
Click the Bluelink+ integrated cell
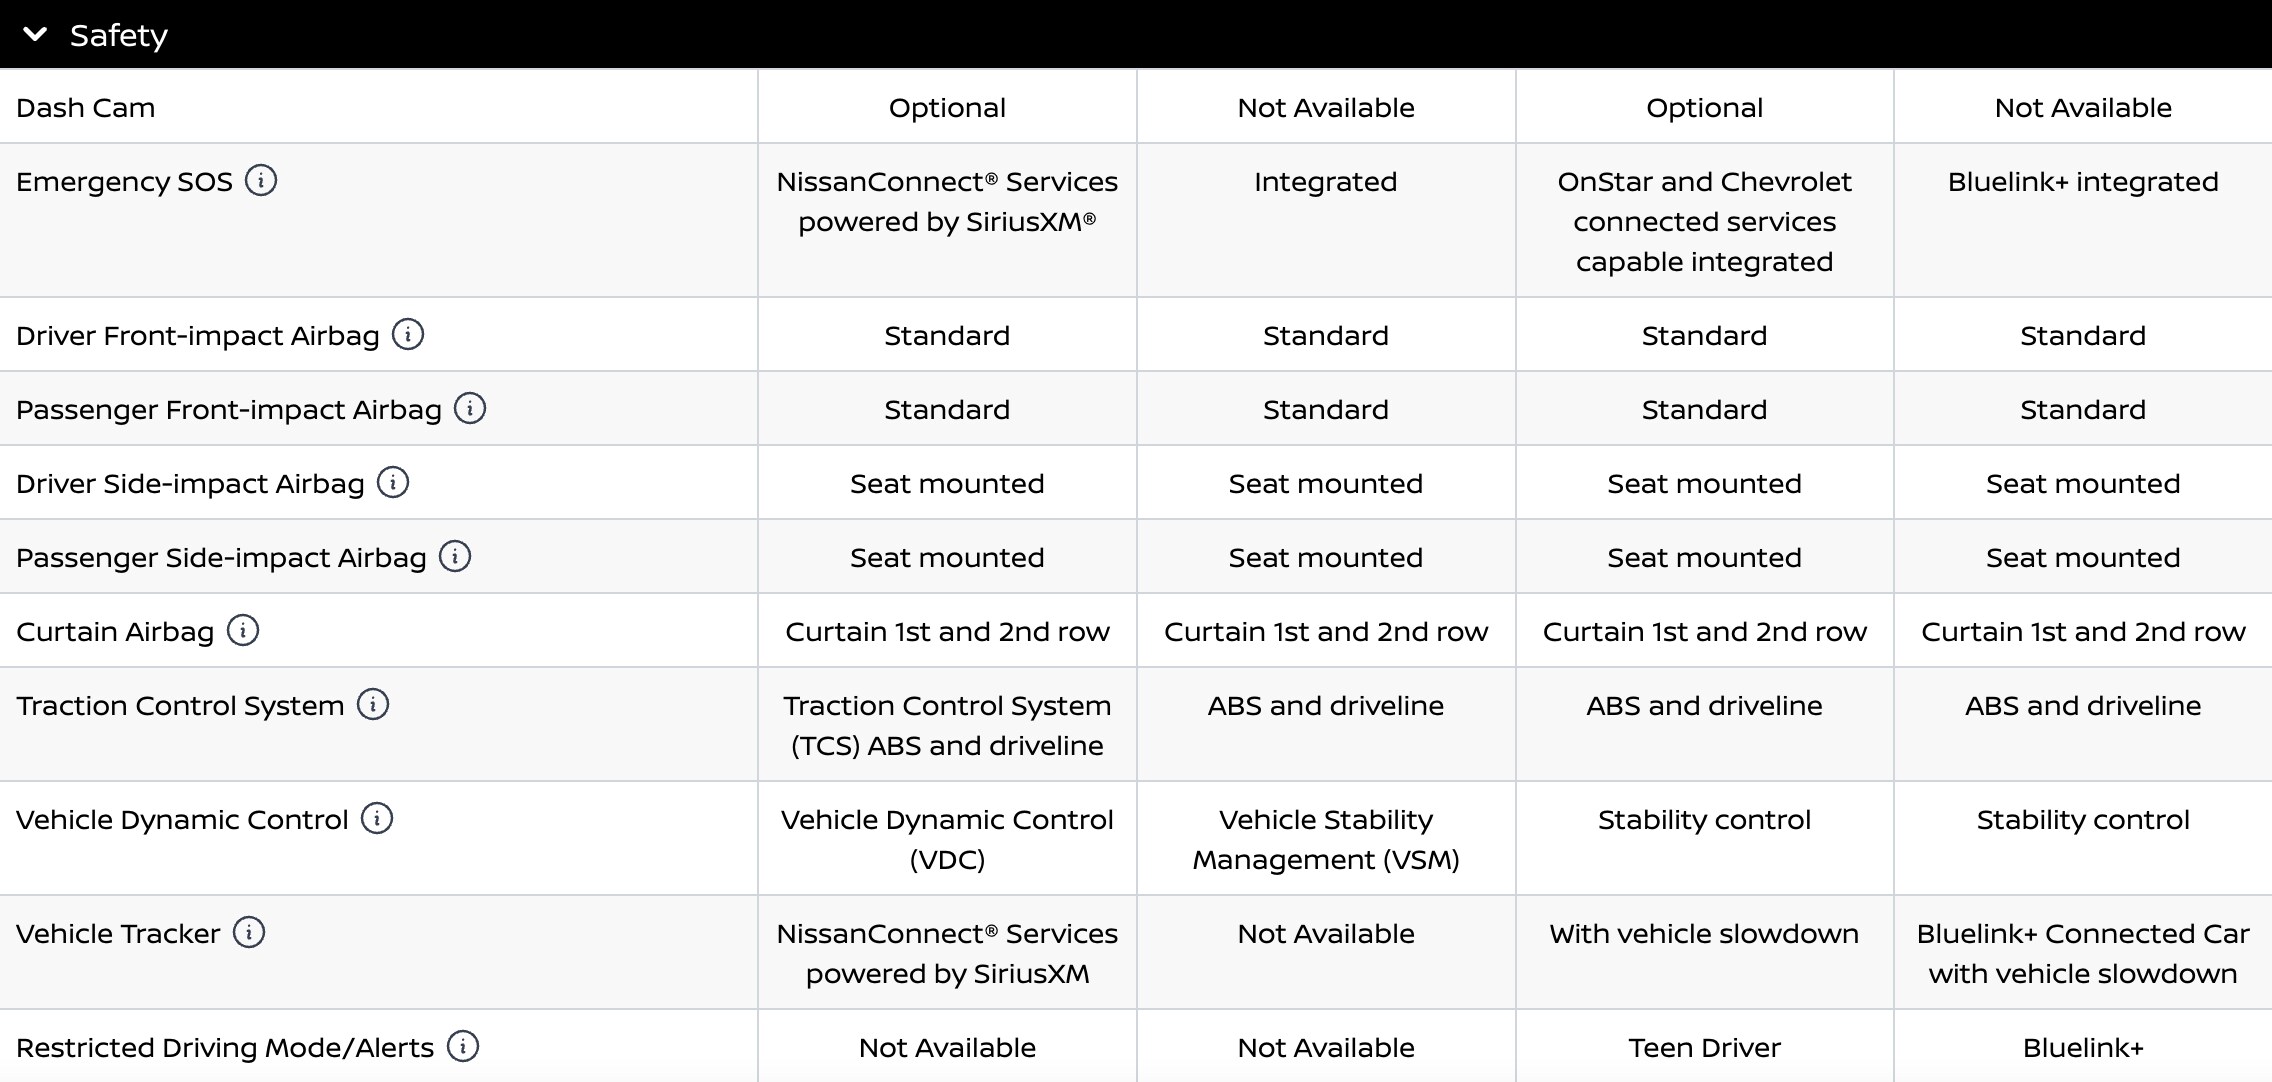coord(2082,182)
